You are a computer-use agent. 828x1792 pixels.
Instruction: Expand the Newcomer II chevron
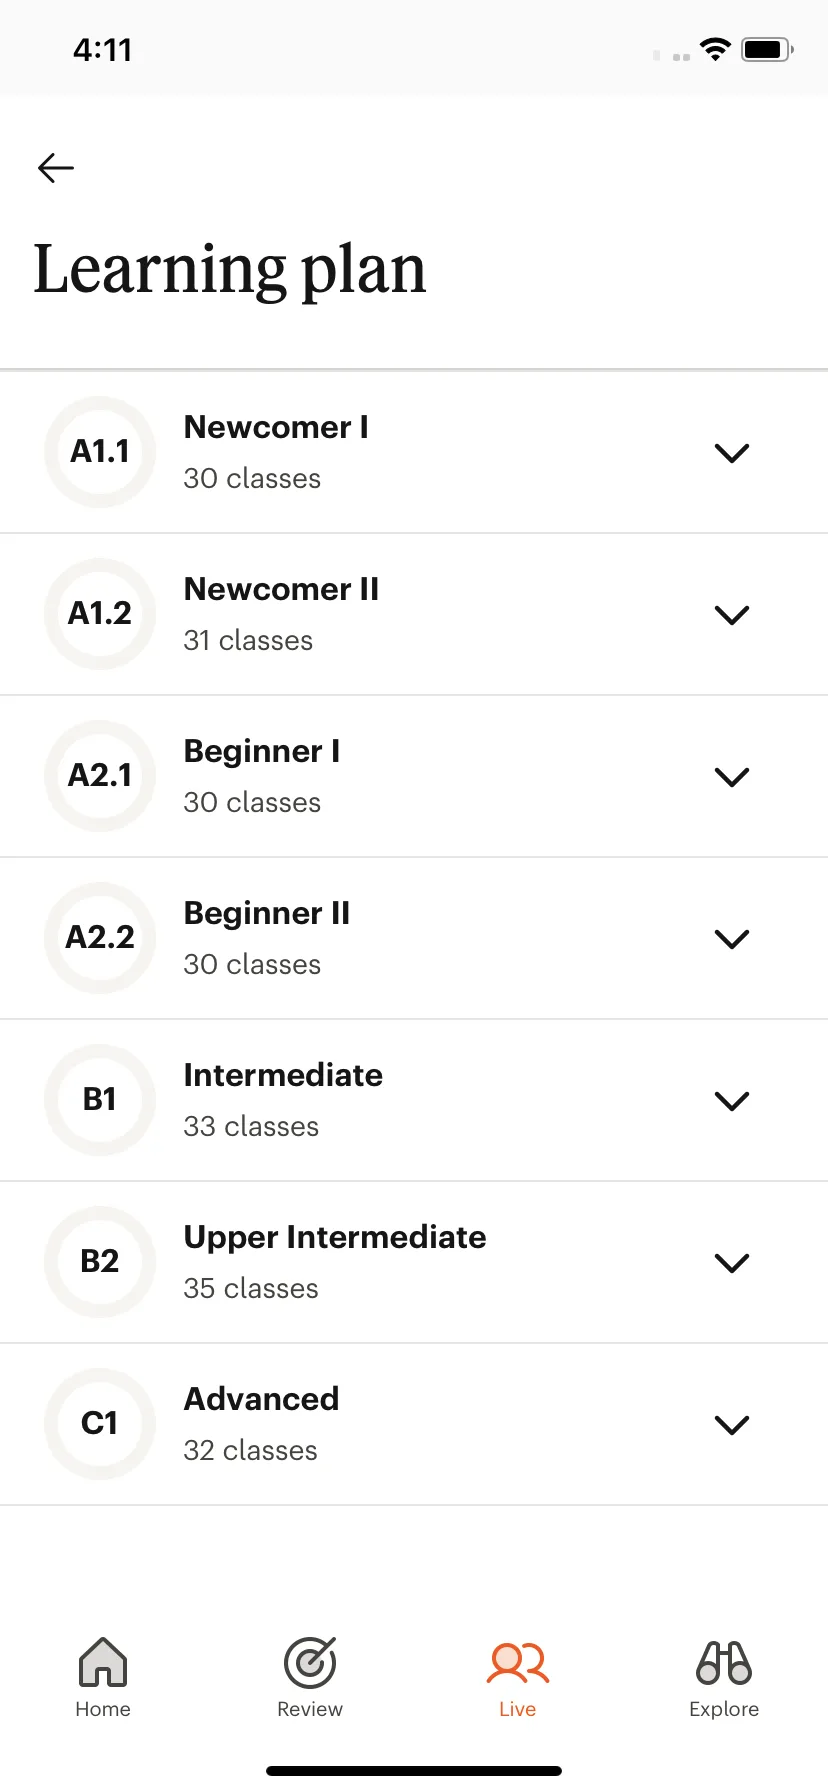[x=732, y=615]
